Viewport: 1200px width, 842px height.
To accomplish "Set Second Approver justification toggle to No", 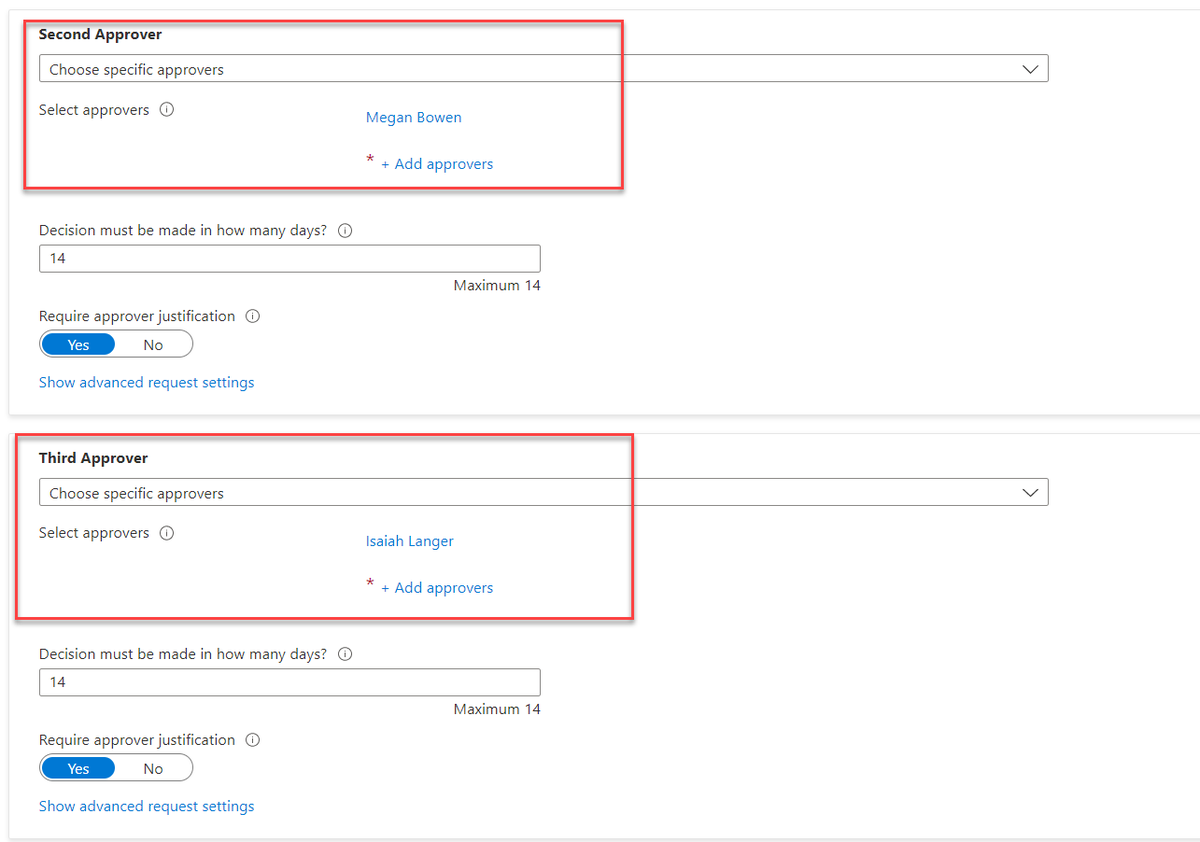I will coord(153,344).
